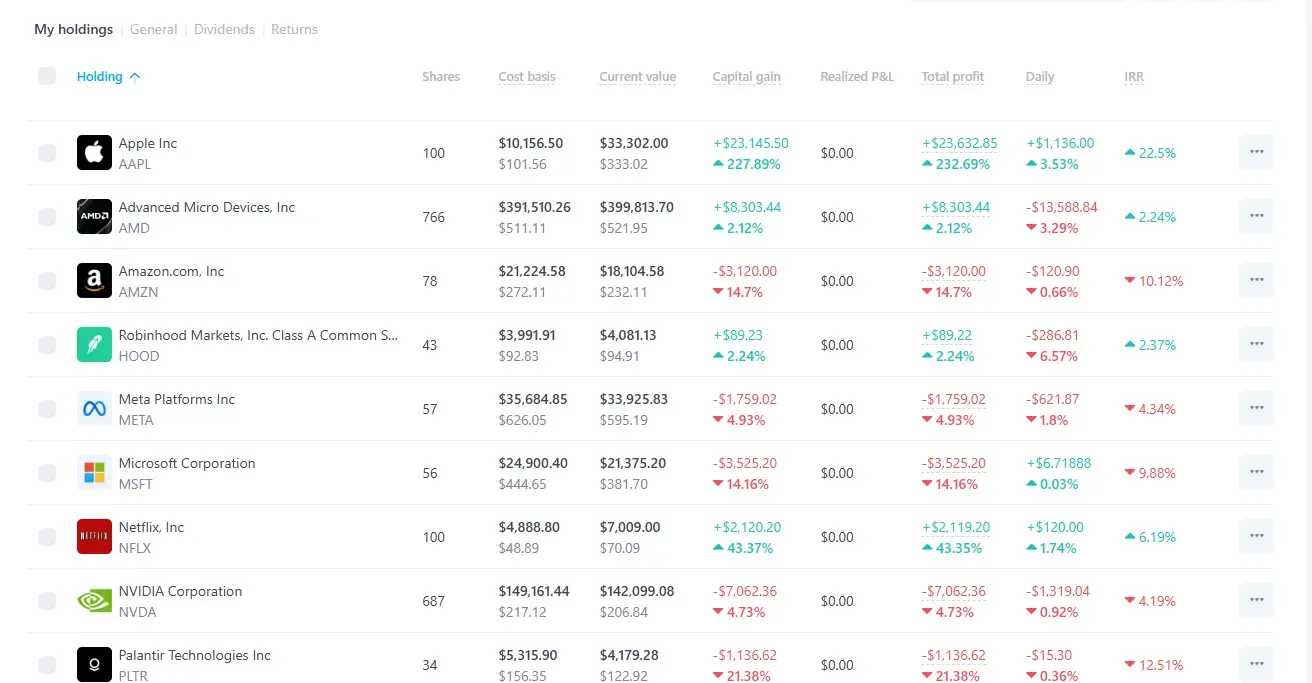Open the three-dot menu for Meta row
This screenshot has width=1312, height=683.
click(1256, 409)
